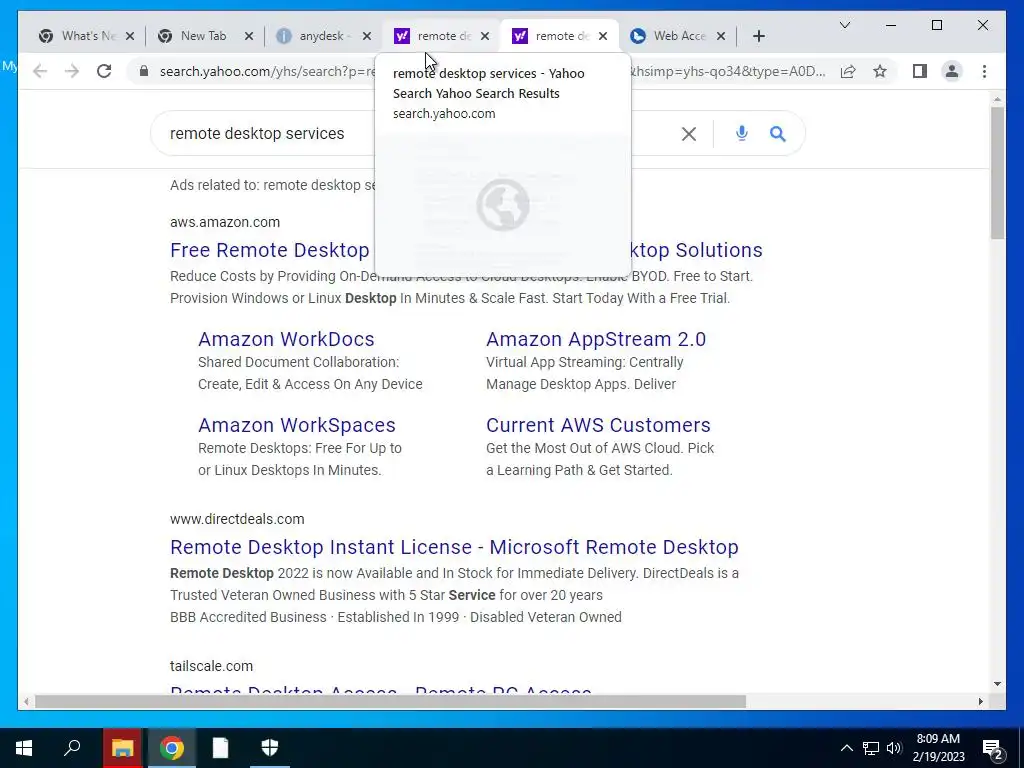Open Remote Desktop Instant License link
This screenshot has width=1024, height=768.
tap(454, 547)
